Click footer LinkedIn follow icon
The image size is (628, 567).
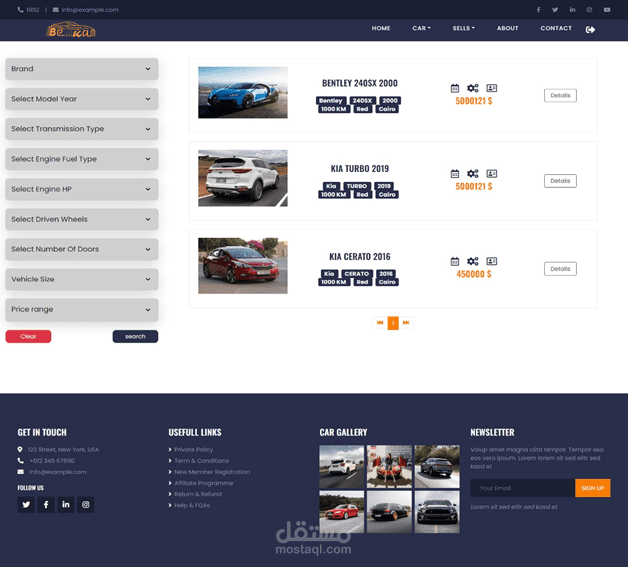[x=66, y=505]
